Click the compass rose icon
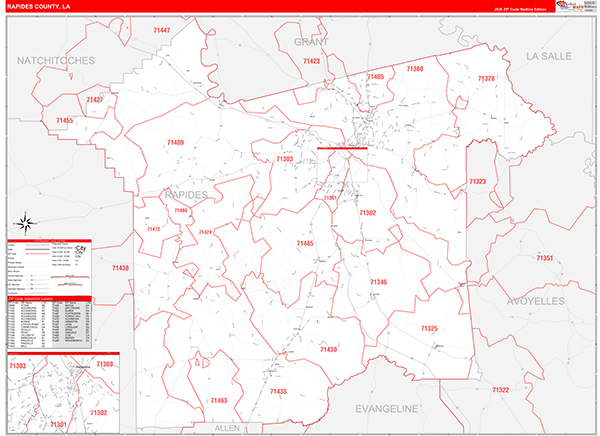Screen dimensions: 600x436 coord(26,223)
